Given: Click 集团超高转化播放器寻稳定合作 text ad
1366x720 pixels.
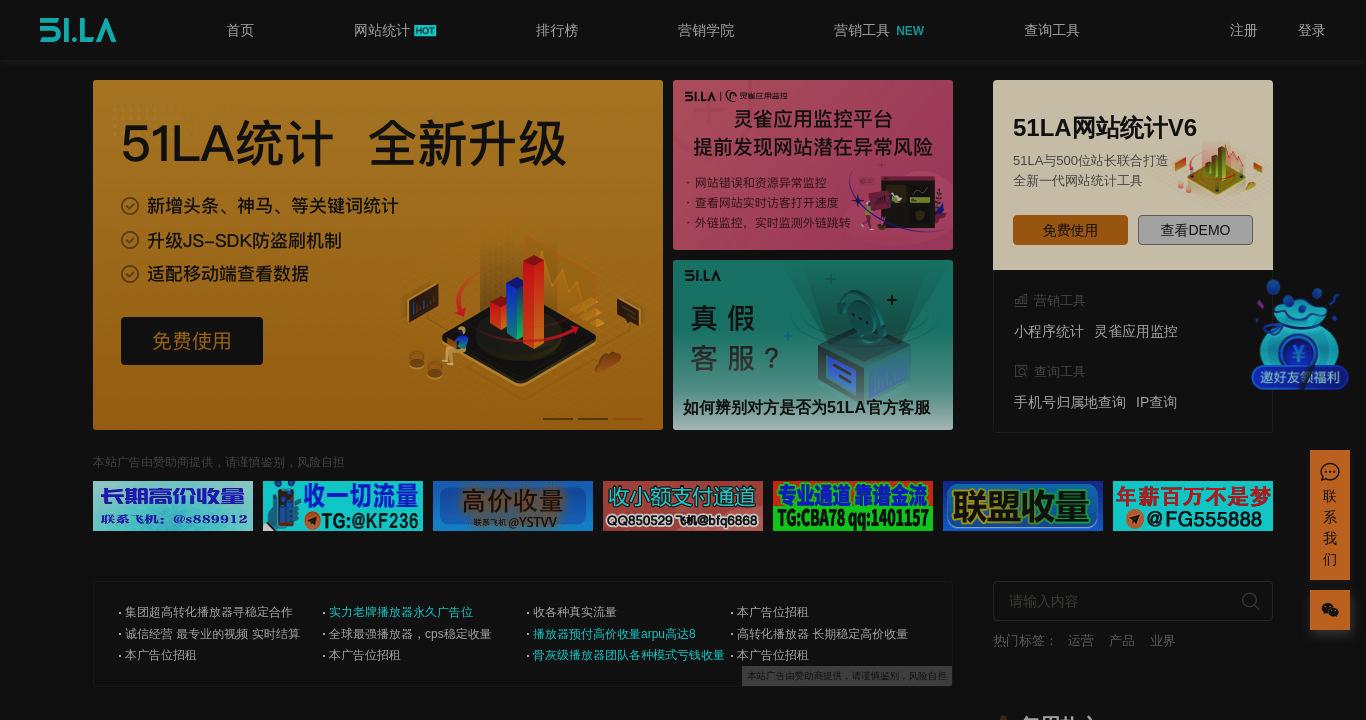Looking at the screenshot, I should tap(209, 612).
